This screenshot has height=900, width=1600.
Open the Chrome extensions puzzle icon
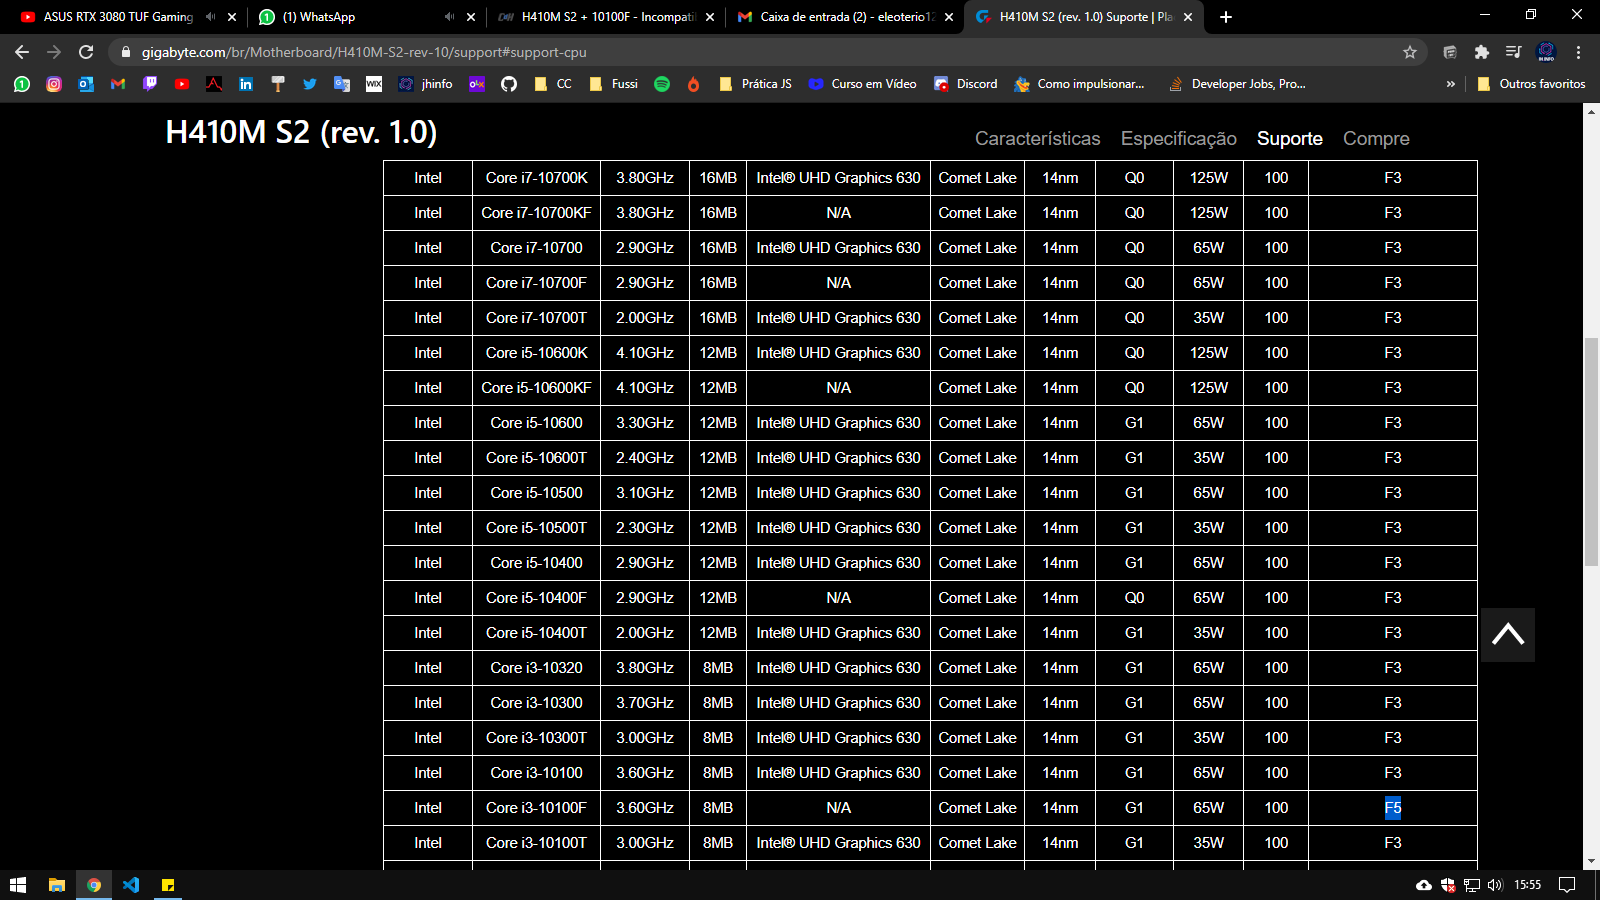pos(1482,52)
